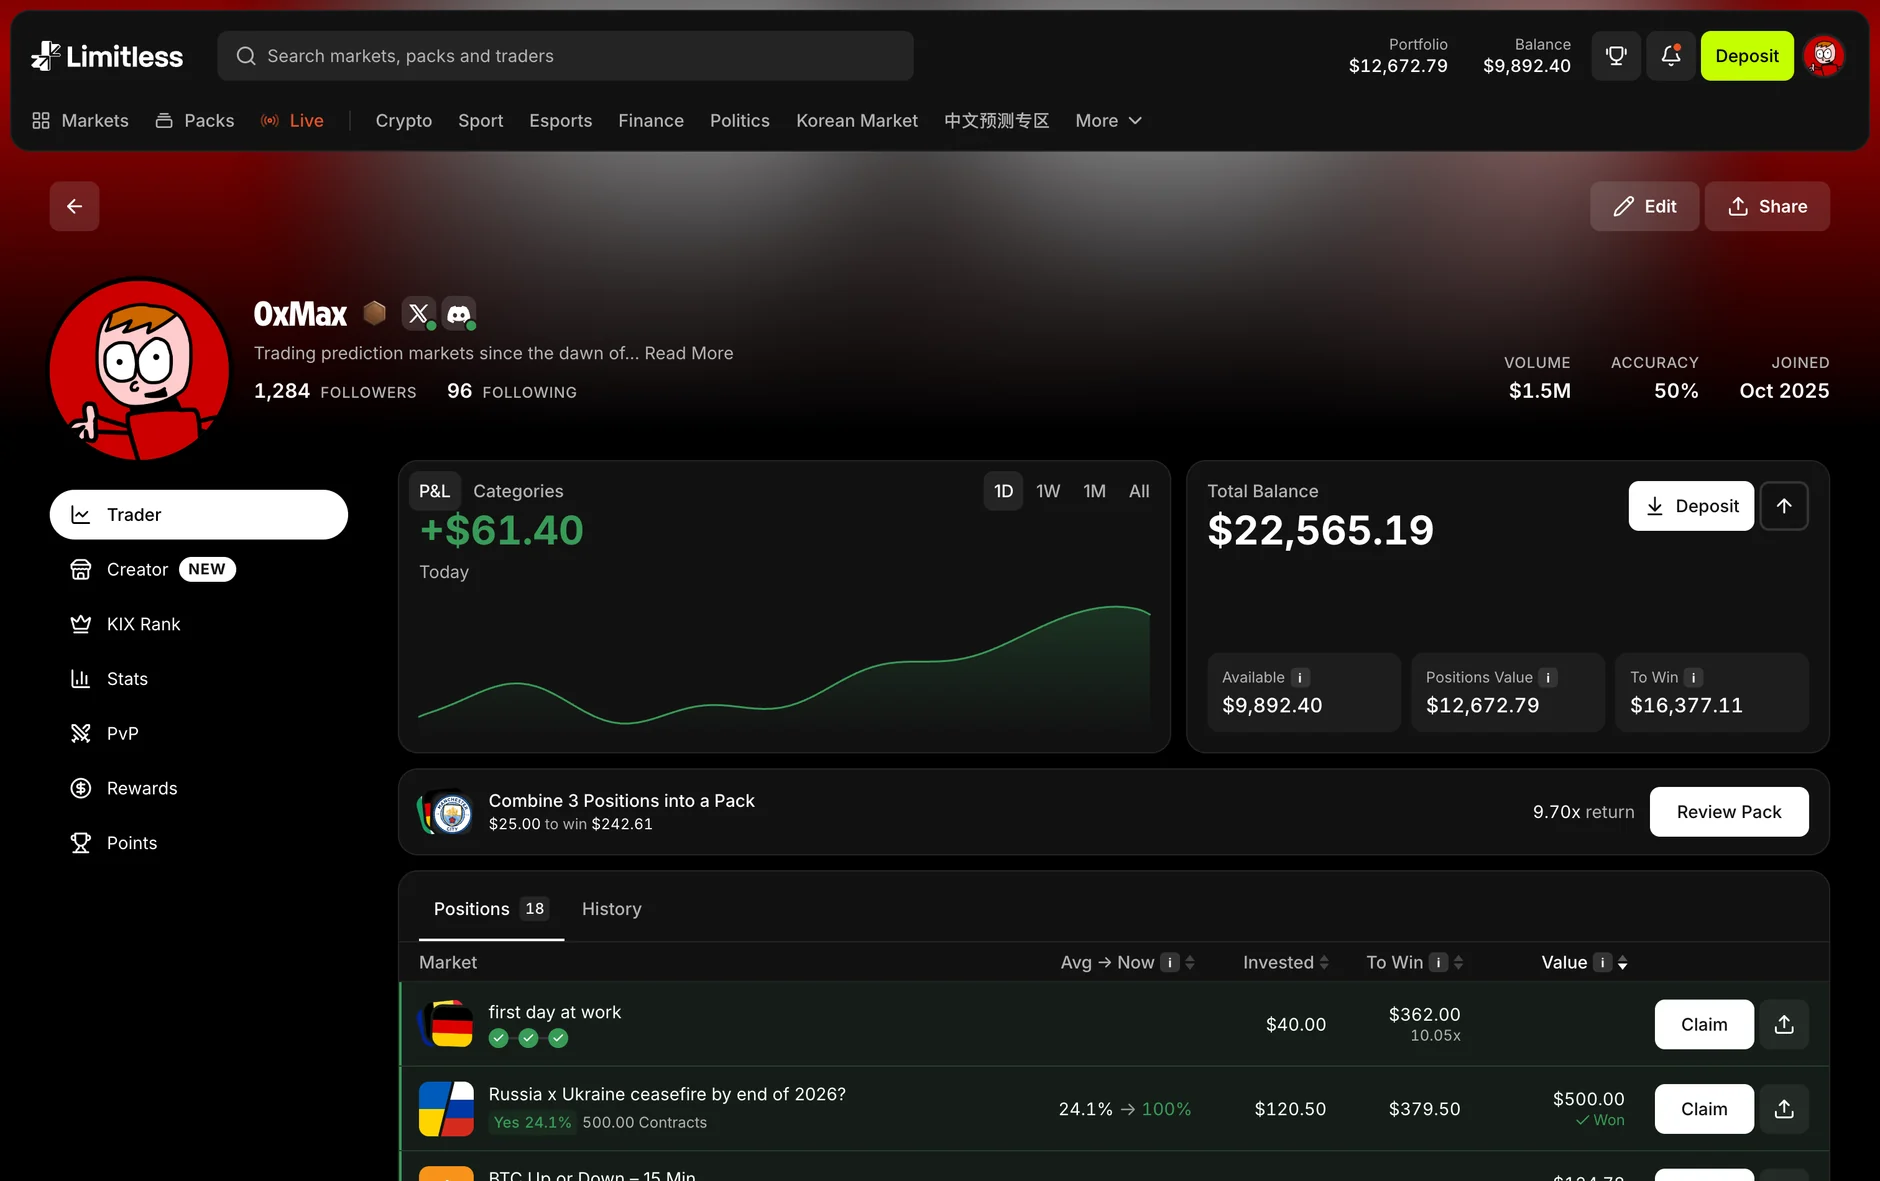
Task: Open the notifications bell
Action: pos(1670,56)
